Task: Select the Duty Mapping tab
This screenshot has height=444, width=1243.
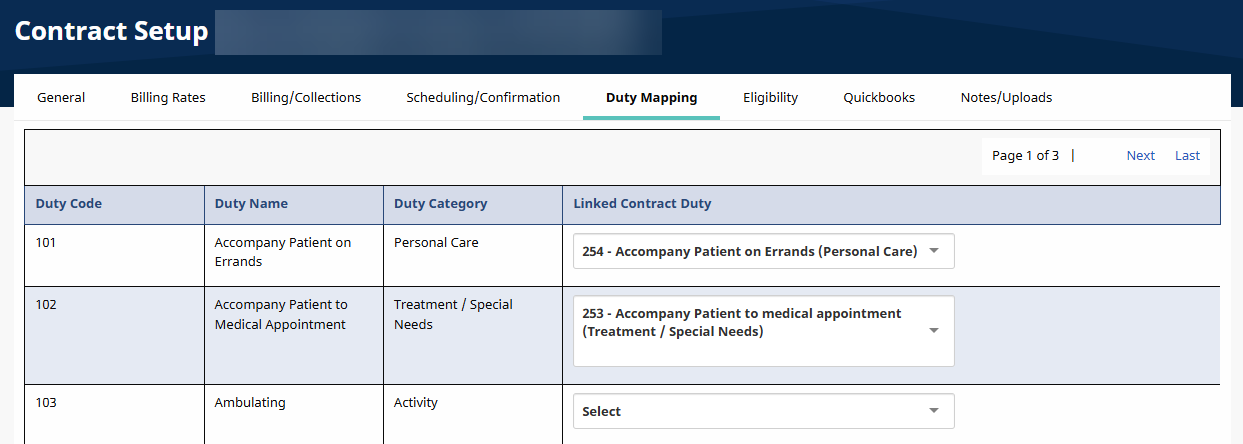Action: point(651,98)
